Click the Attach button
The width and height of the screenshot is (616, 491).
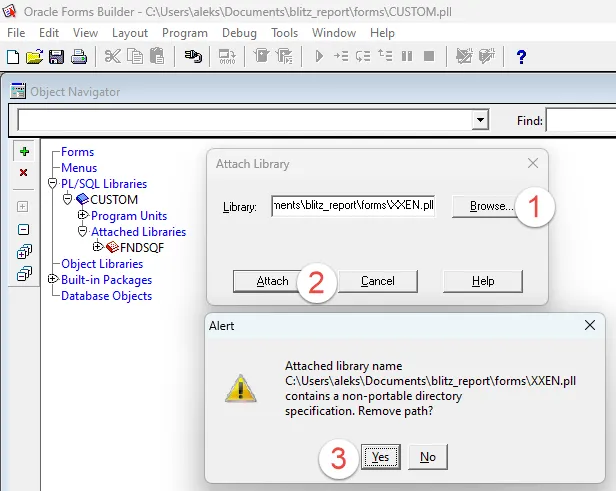268,281
